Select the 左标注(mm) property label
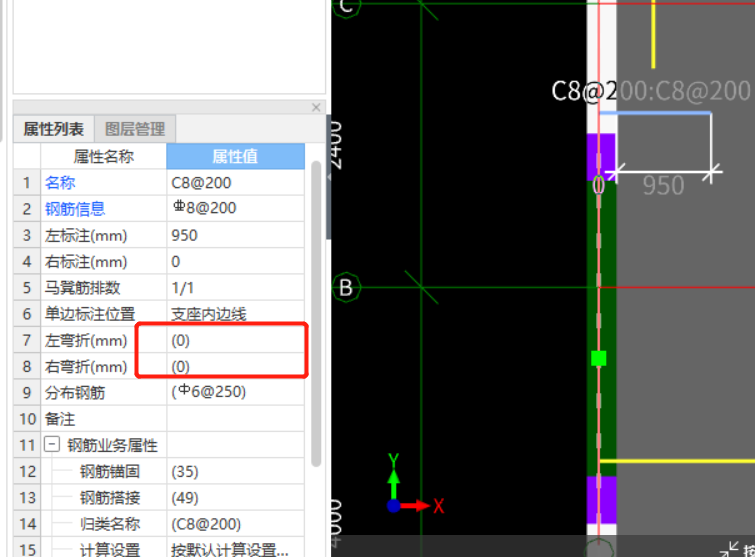This screenshot has height=557, width=755. tap(86, 235)
